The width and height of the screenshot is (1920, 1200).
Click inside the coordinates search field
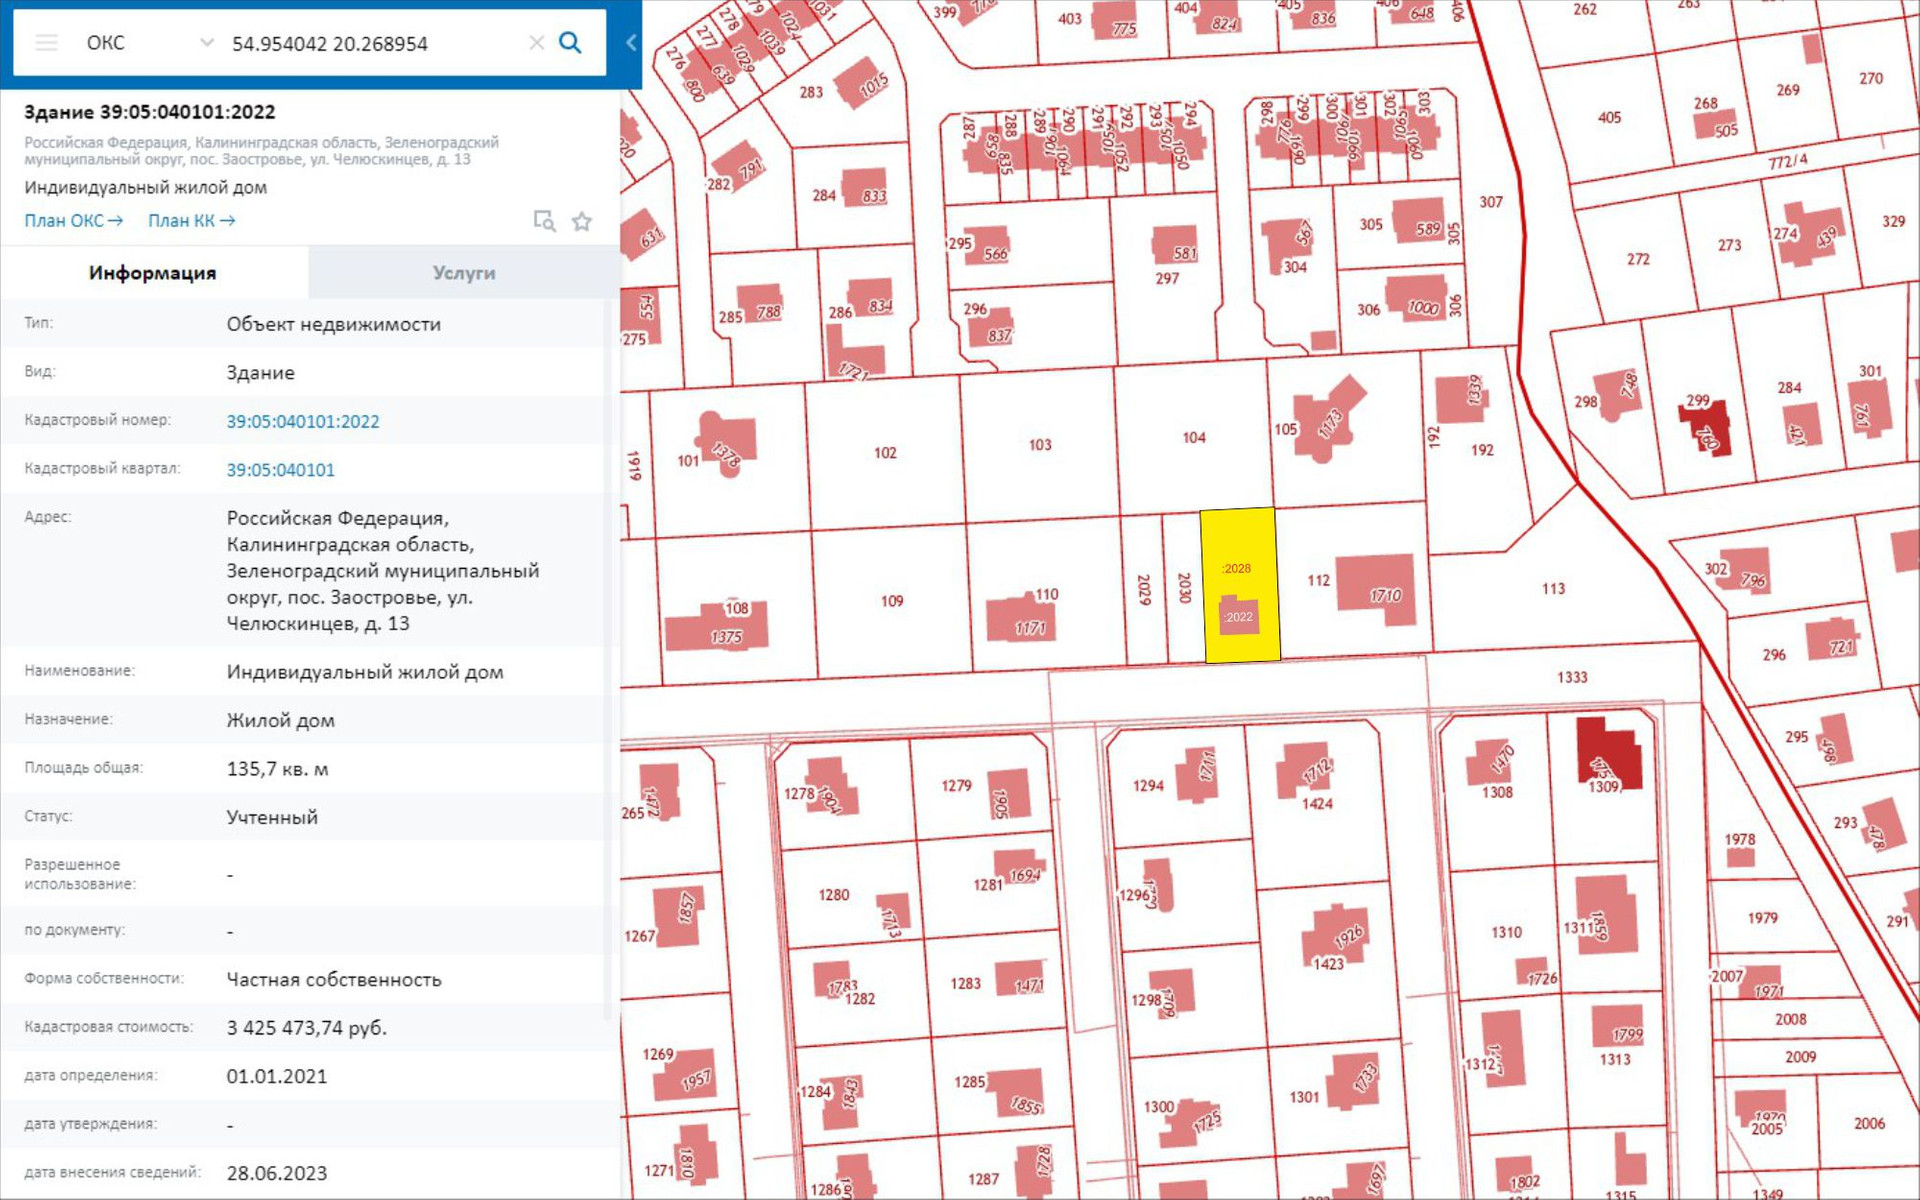tap(370, 44)
